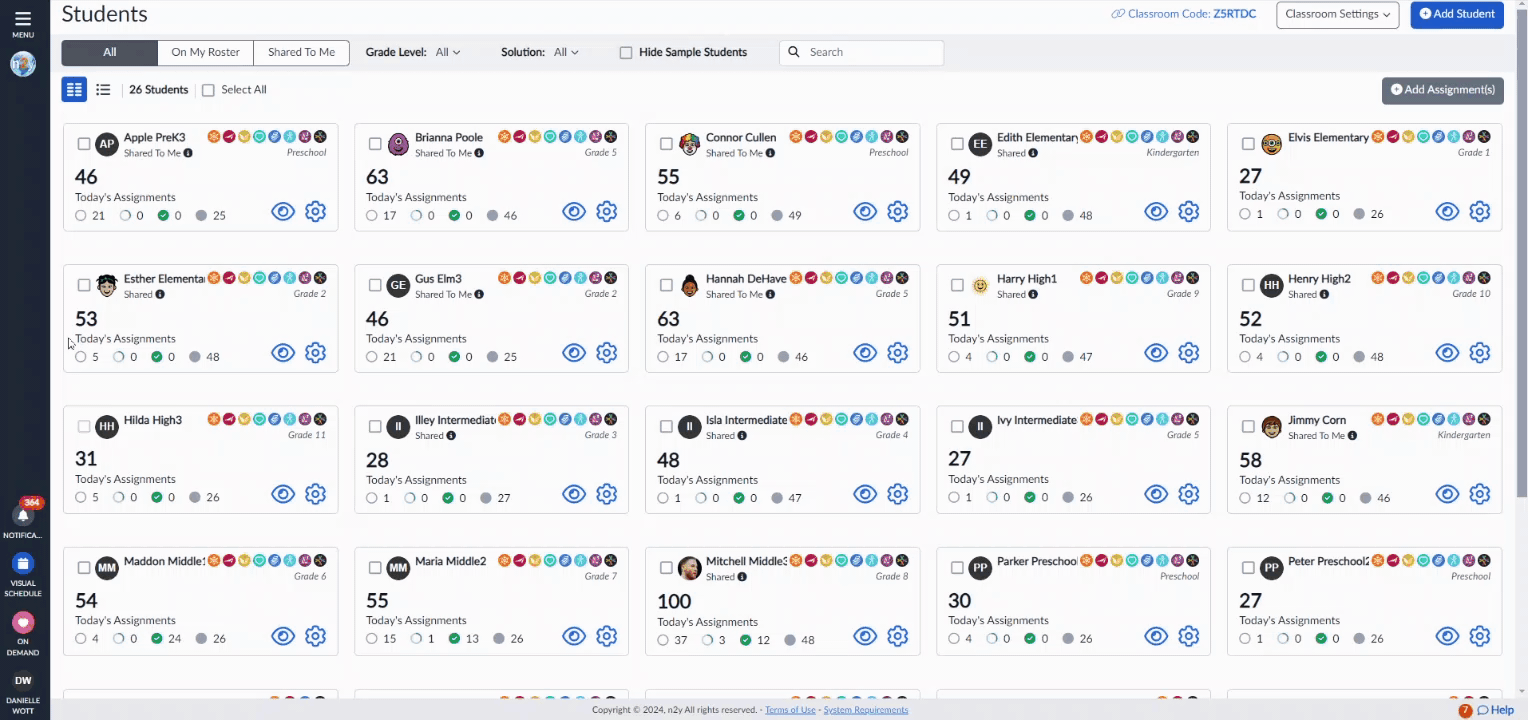Open settings gear on Hannah DeHaven card
This screenshot has width=1528, height=720.
click(897, 352)
